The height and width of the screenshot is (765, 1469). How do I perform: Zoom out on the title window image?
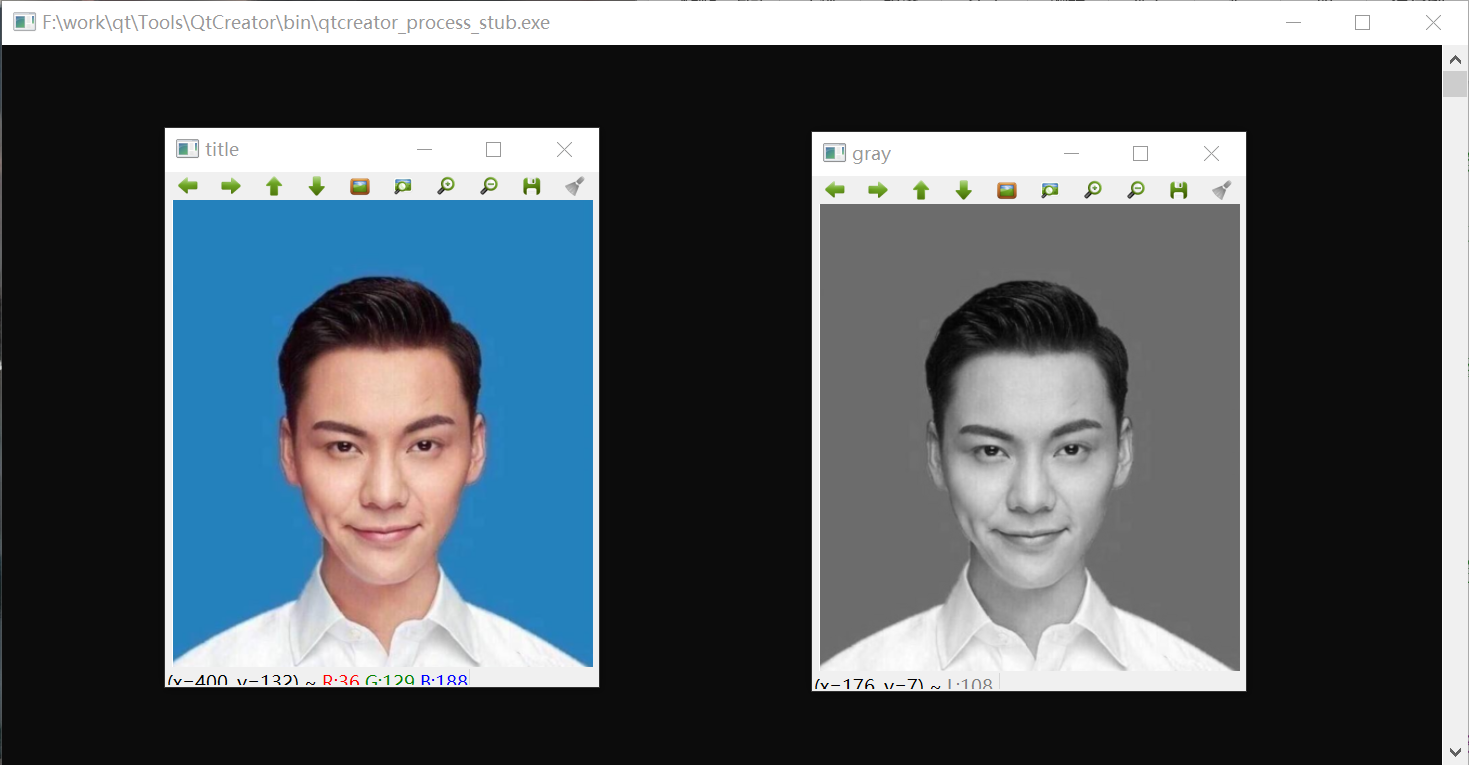489,186
